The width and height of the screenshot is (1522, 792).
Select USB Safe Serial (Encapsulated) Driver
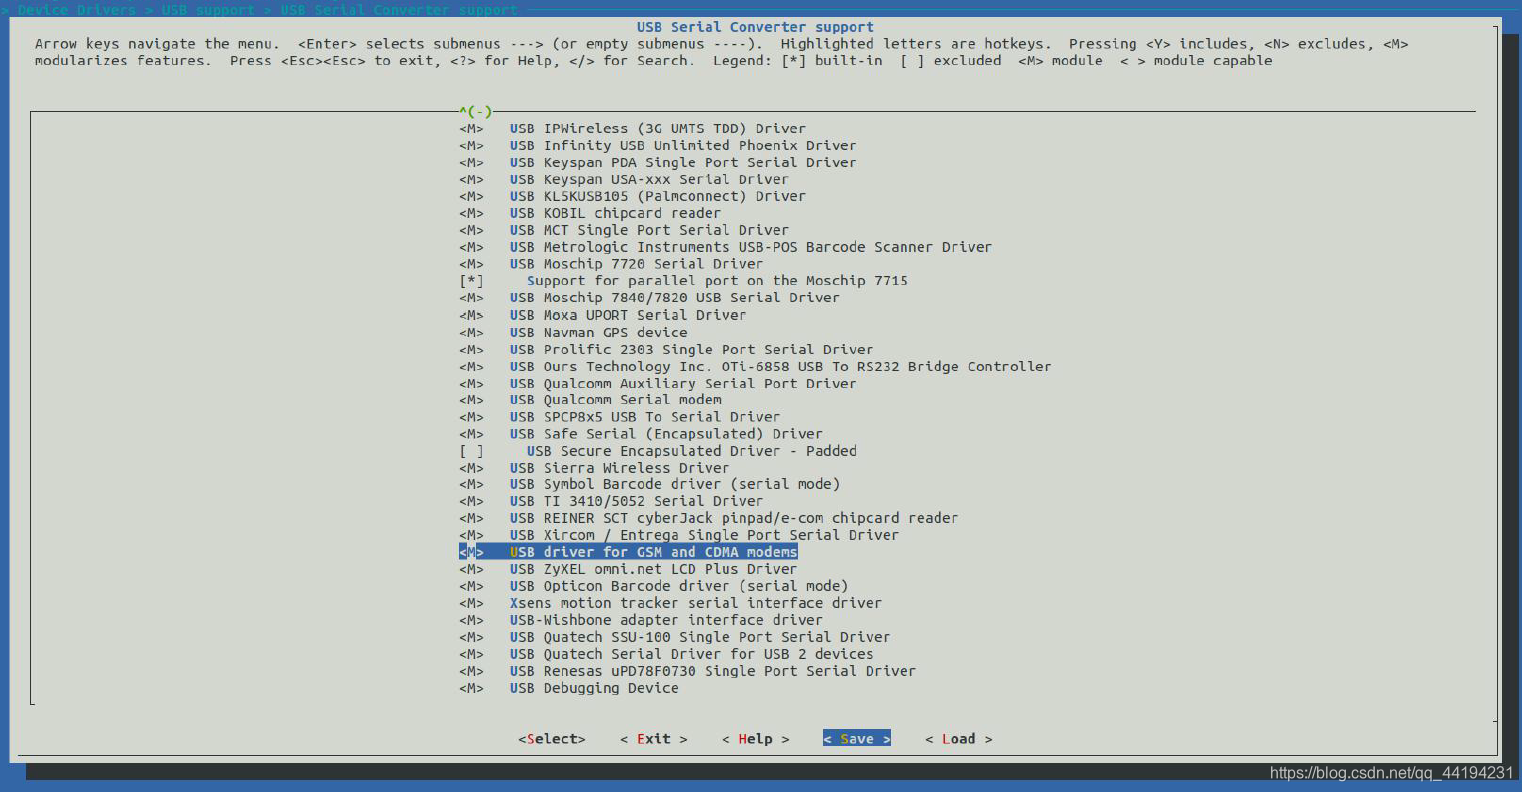coord(666,434)
